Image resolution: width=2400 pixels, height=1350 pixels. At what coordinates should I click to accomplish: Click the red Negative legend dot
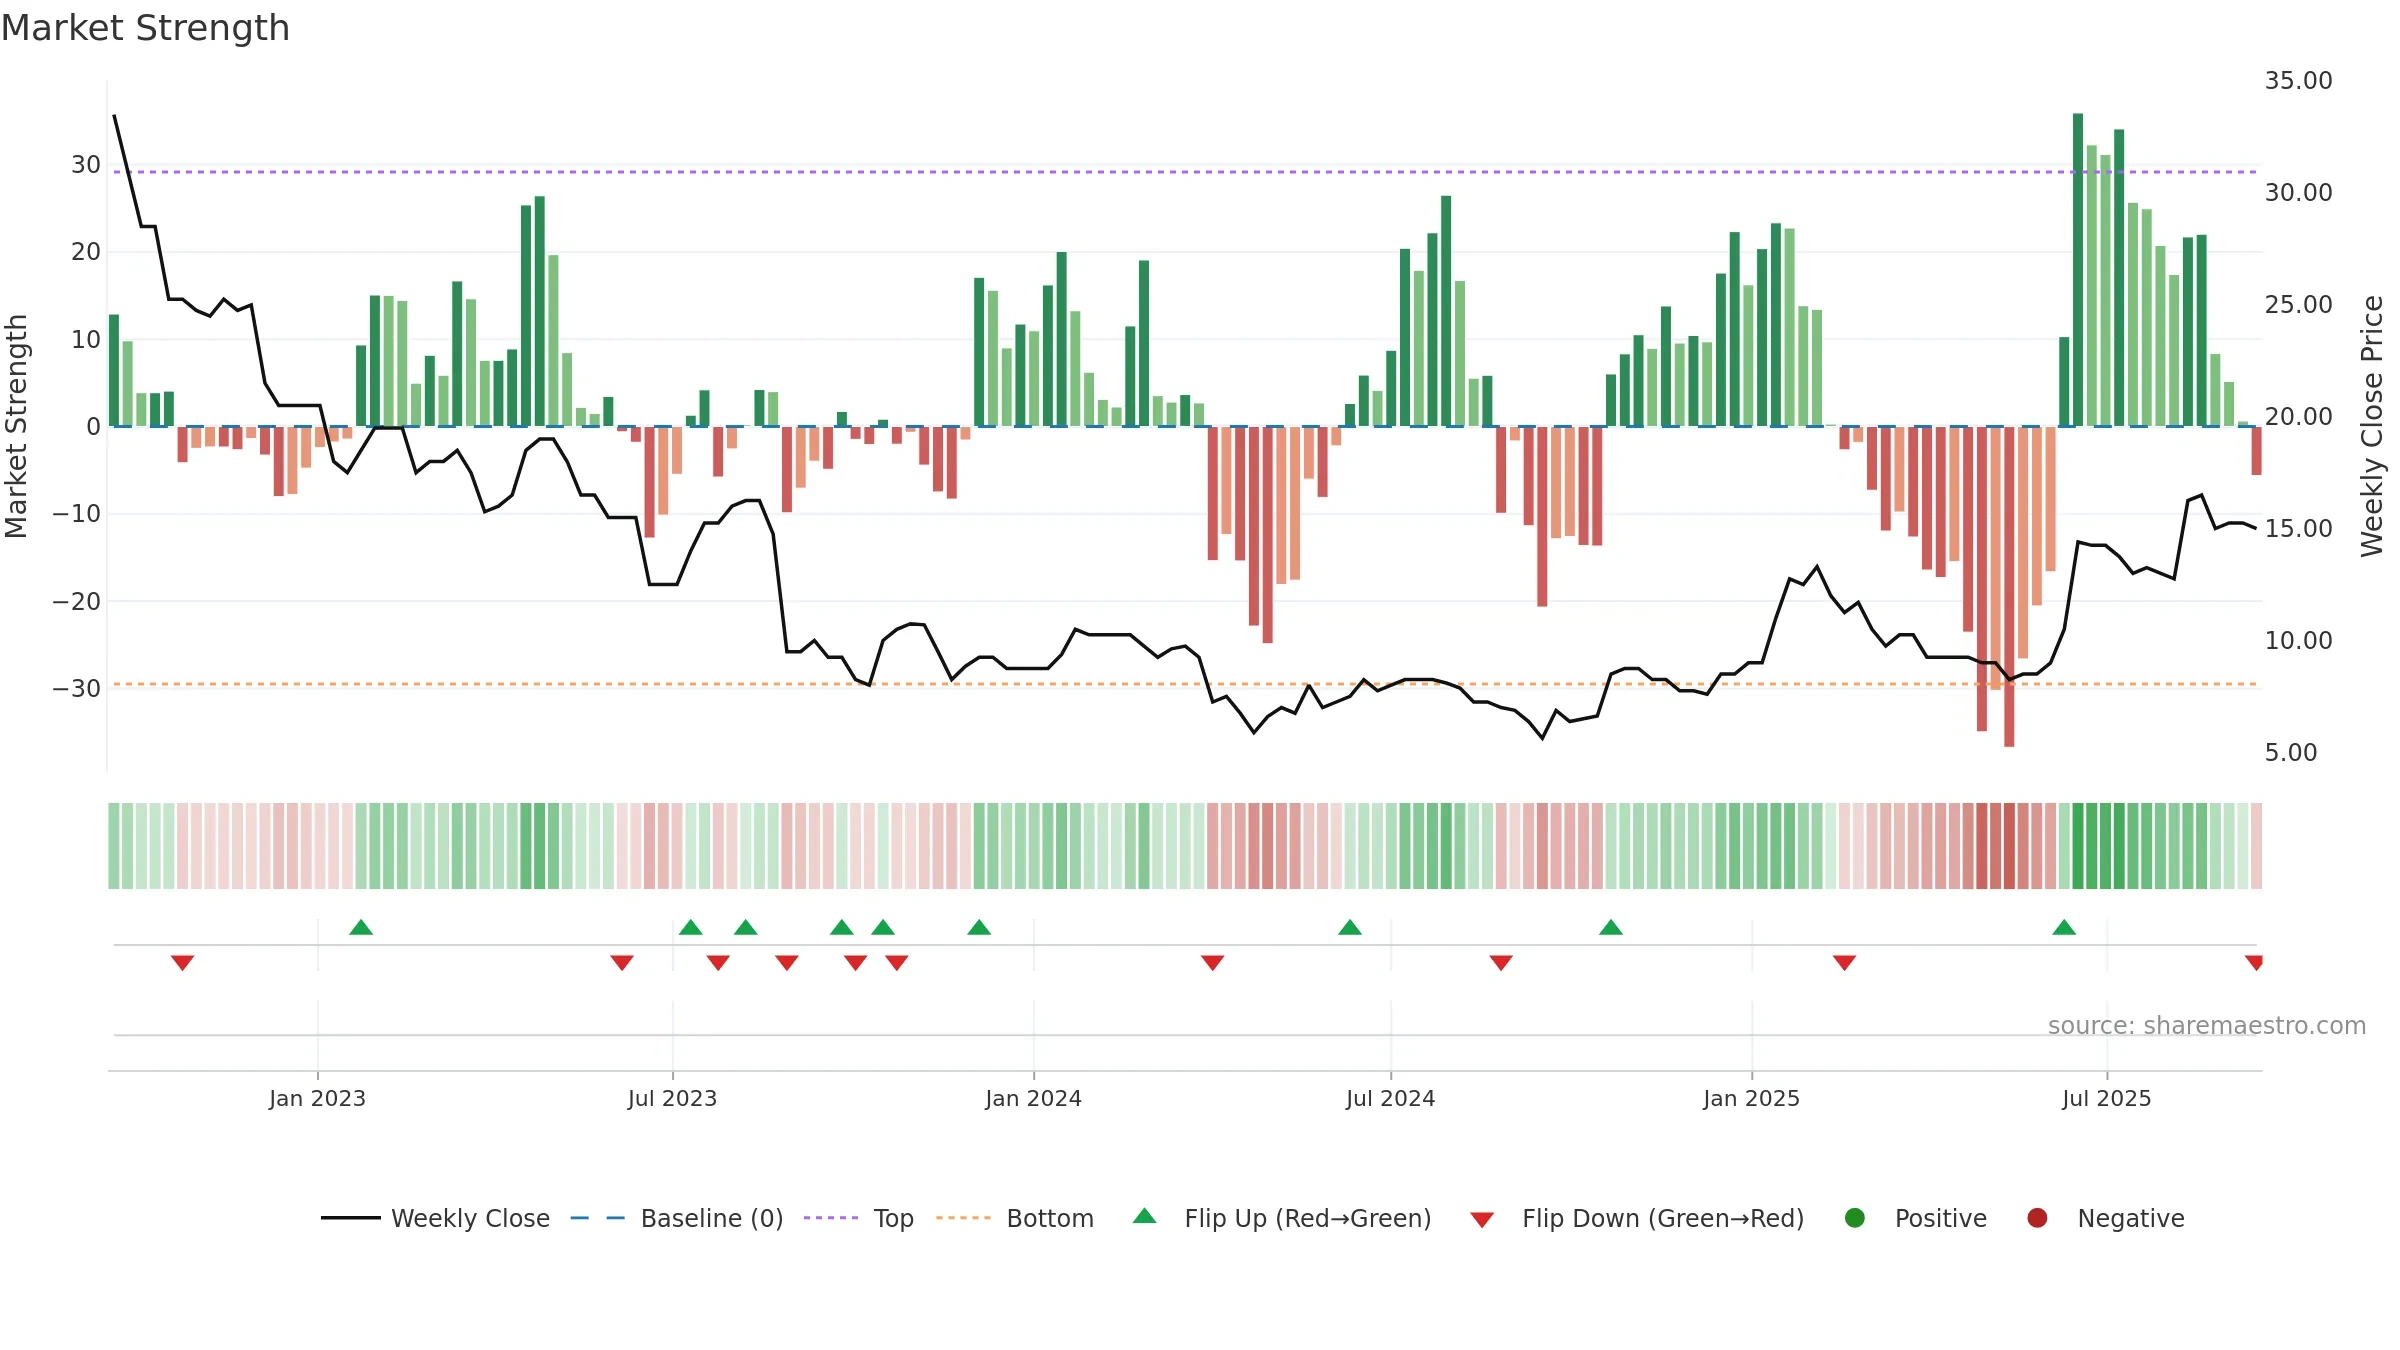click(2037, 1218)
